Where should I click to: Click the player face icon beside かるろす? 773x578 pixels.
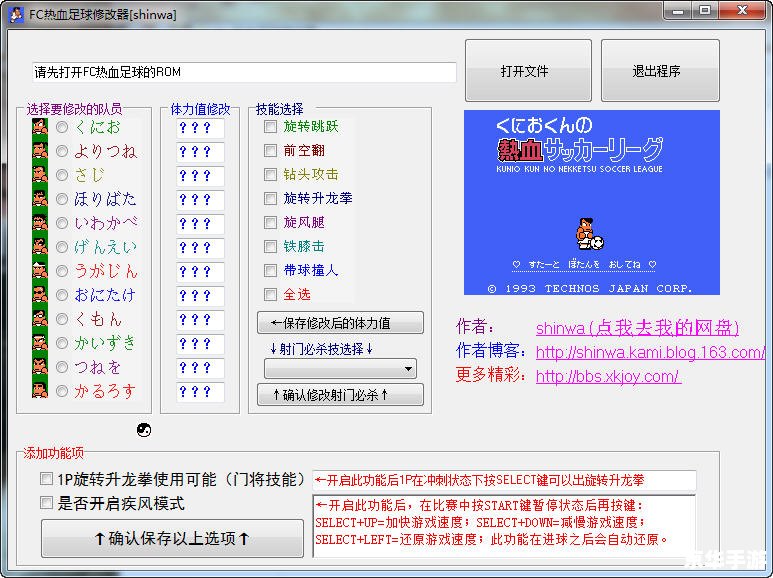point(40,390)
